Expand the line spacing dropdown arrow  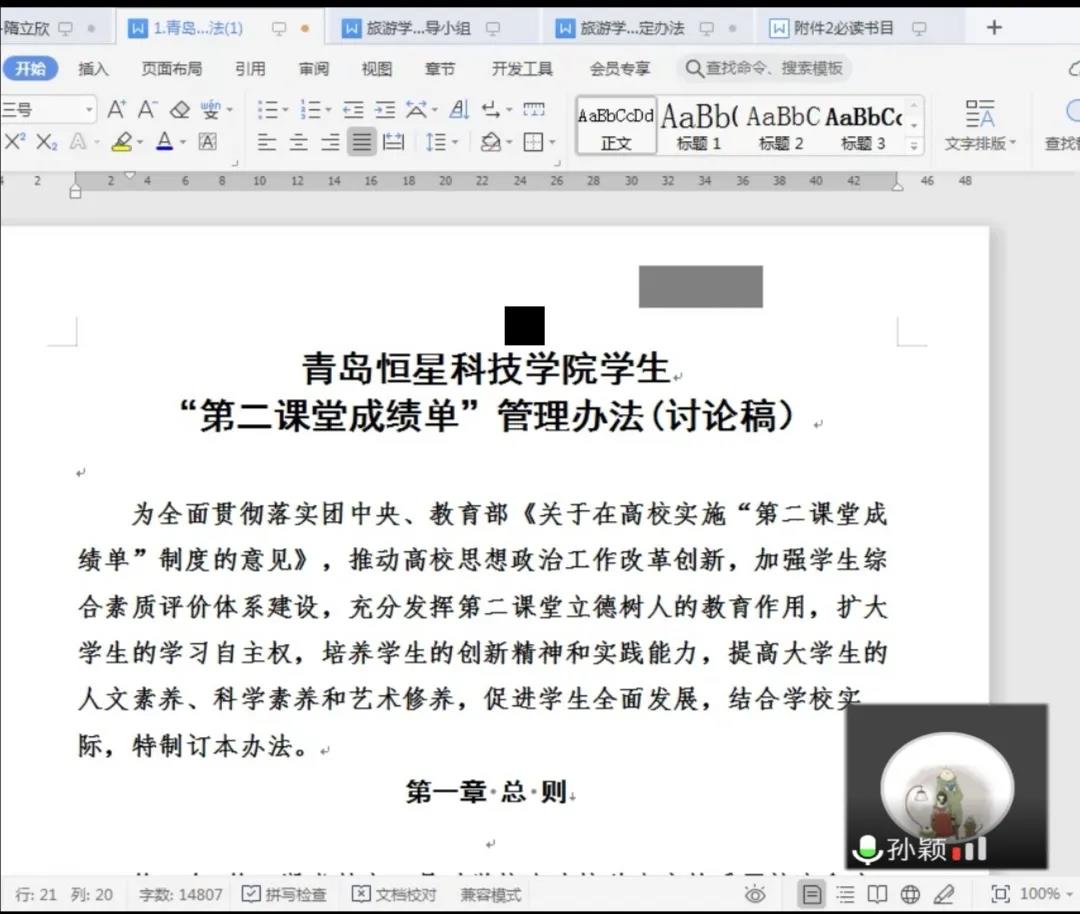[x=455, y=143]
